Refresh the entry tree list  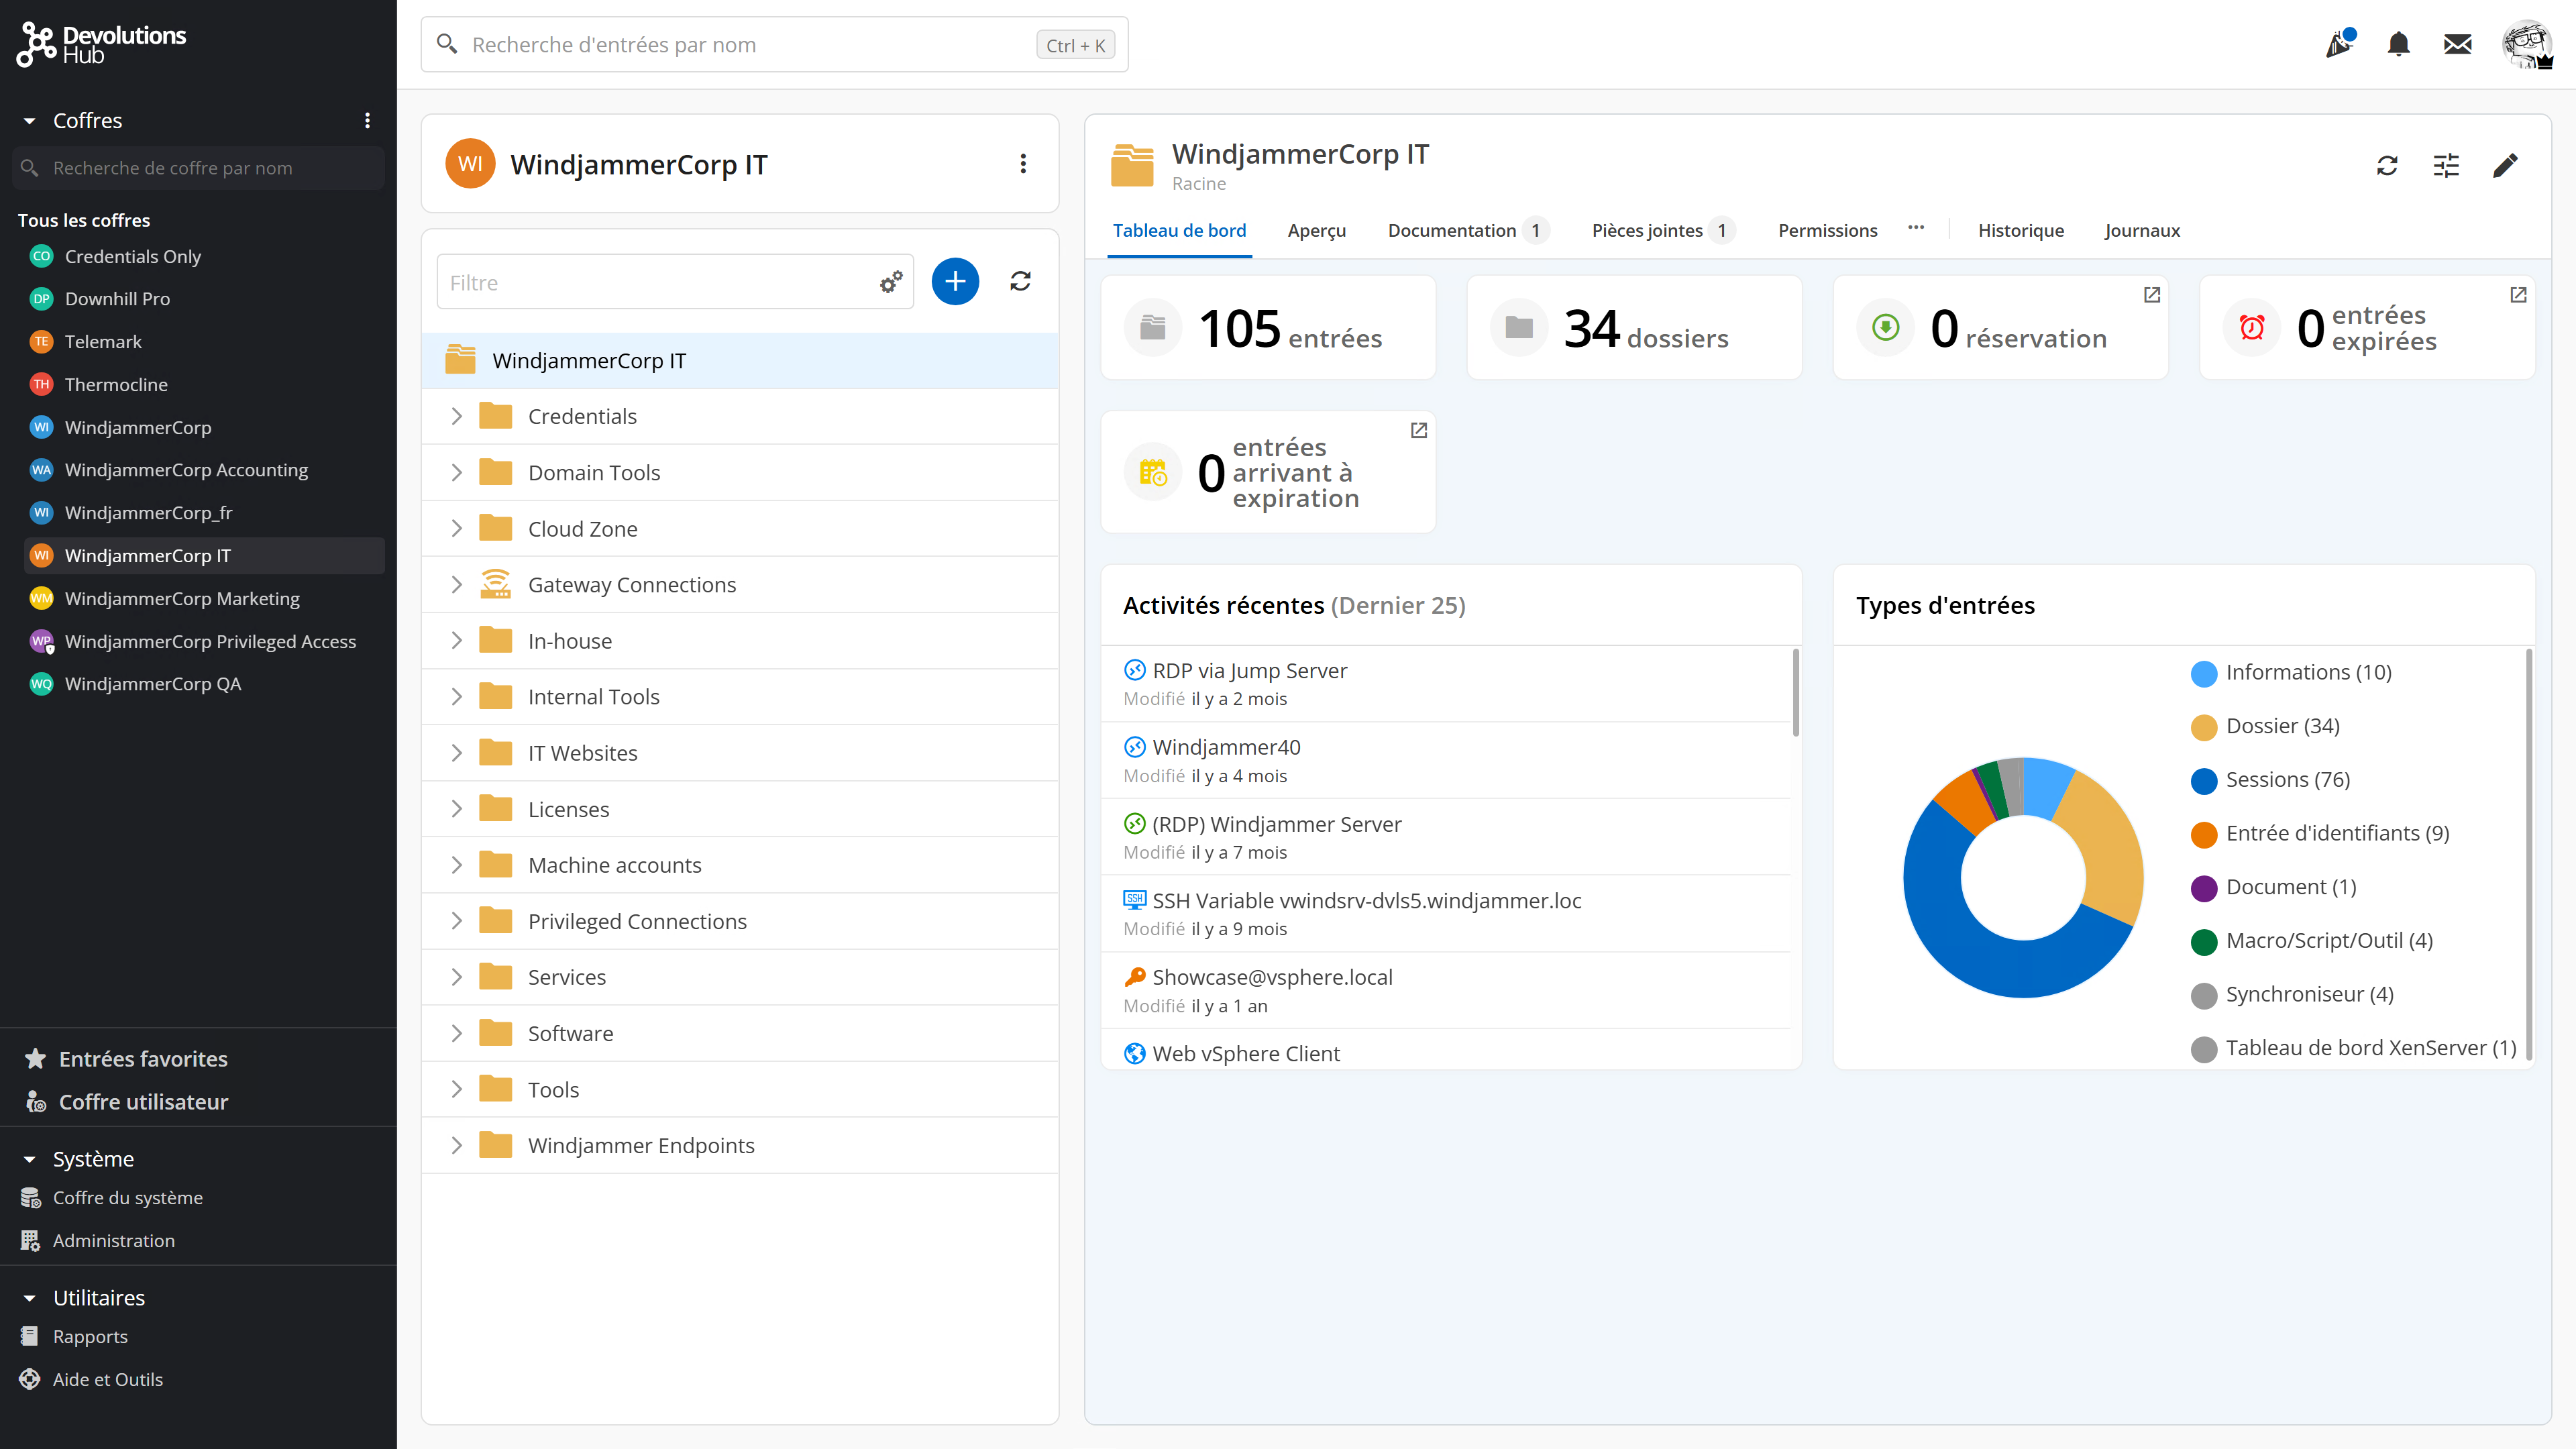pyautogui.click(x=1020, y=282)
